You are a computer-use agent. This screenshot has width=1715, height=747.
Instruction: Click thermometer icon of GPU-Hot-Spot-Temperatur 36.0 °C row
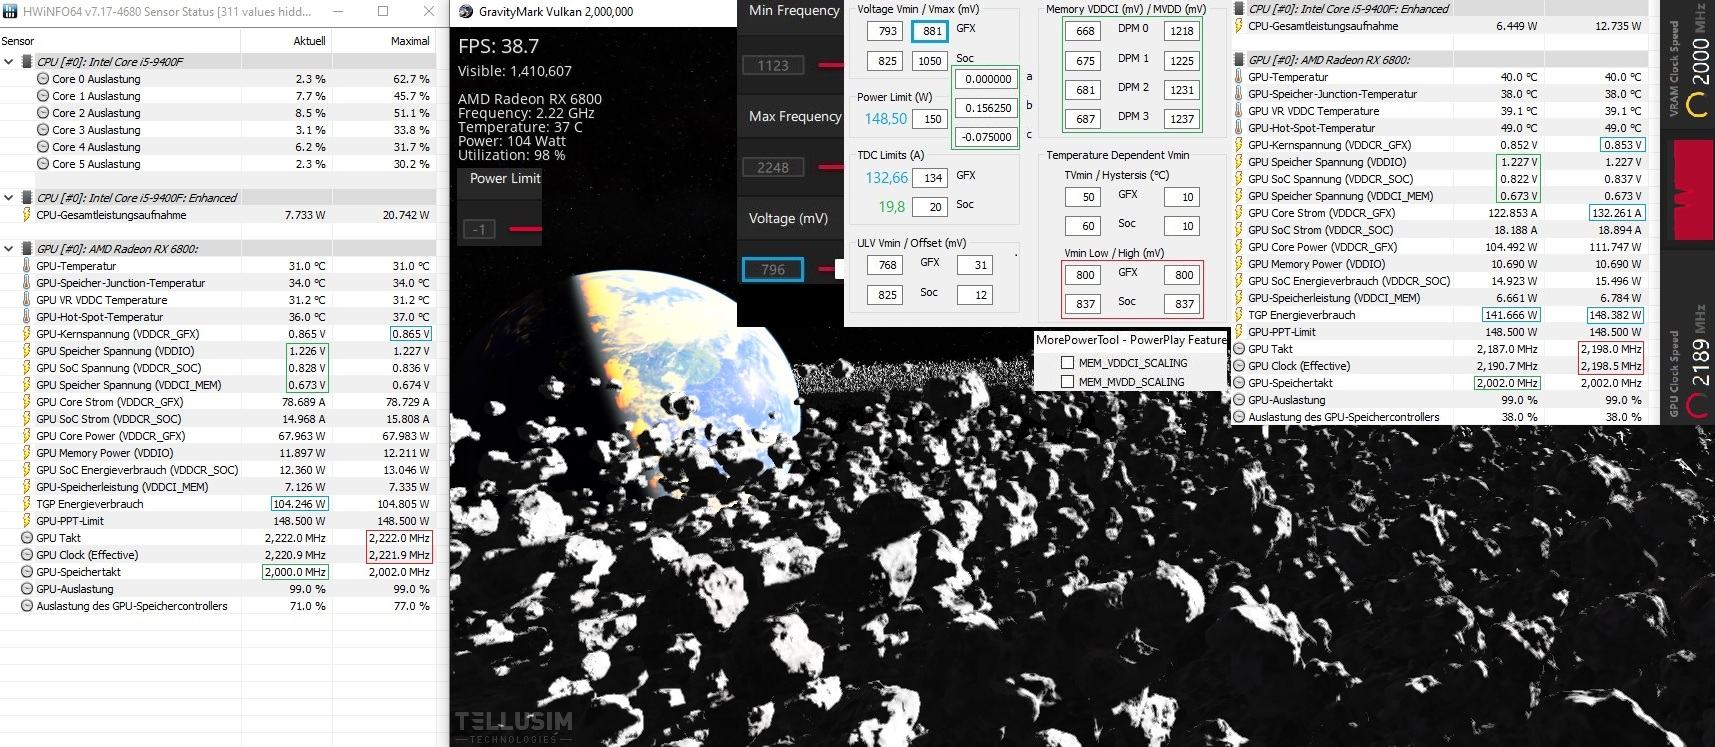27,316
